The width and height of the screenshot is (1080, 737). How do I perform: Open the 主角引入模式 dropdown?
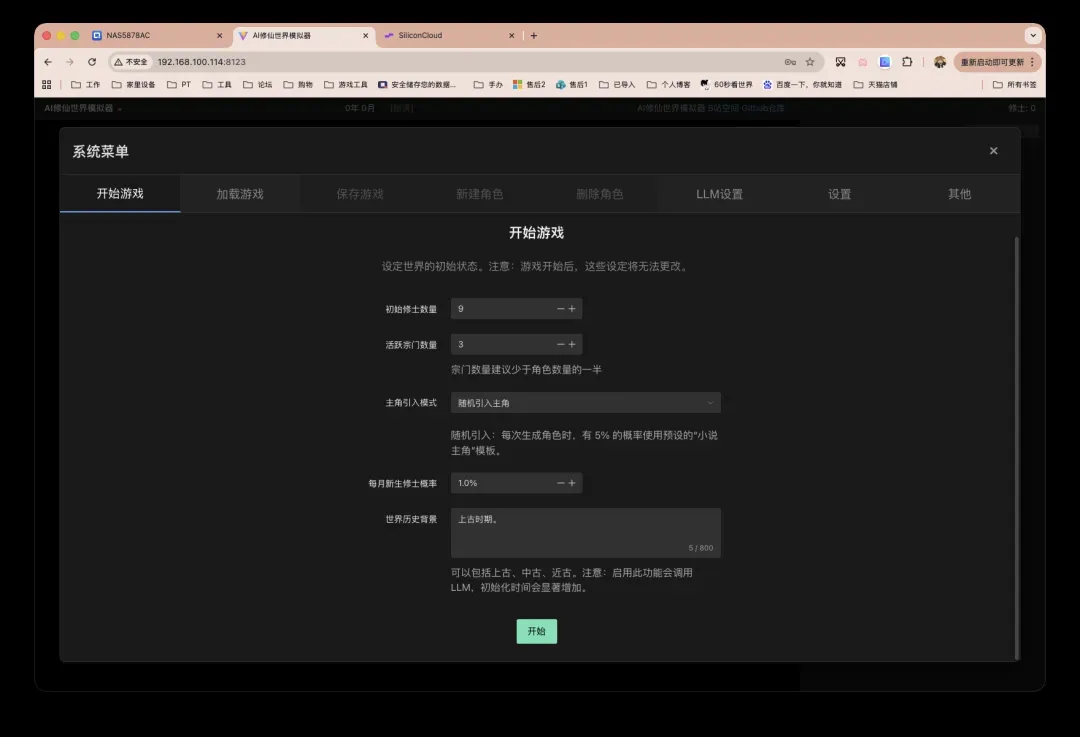(585, 403)
